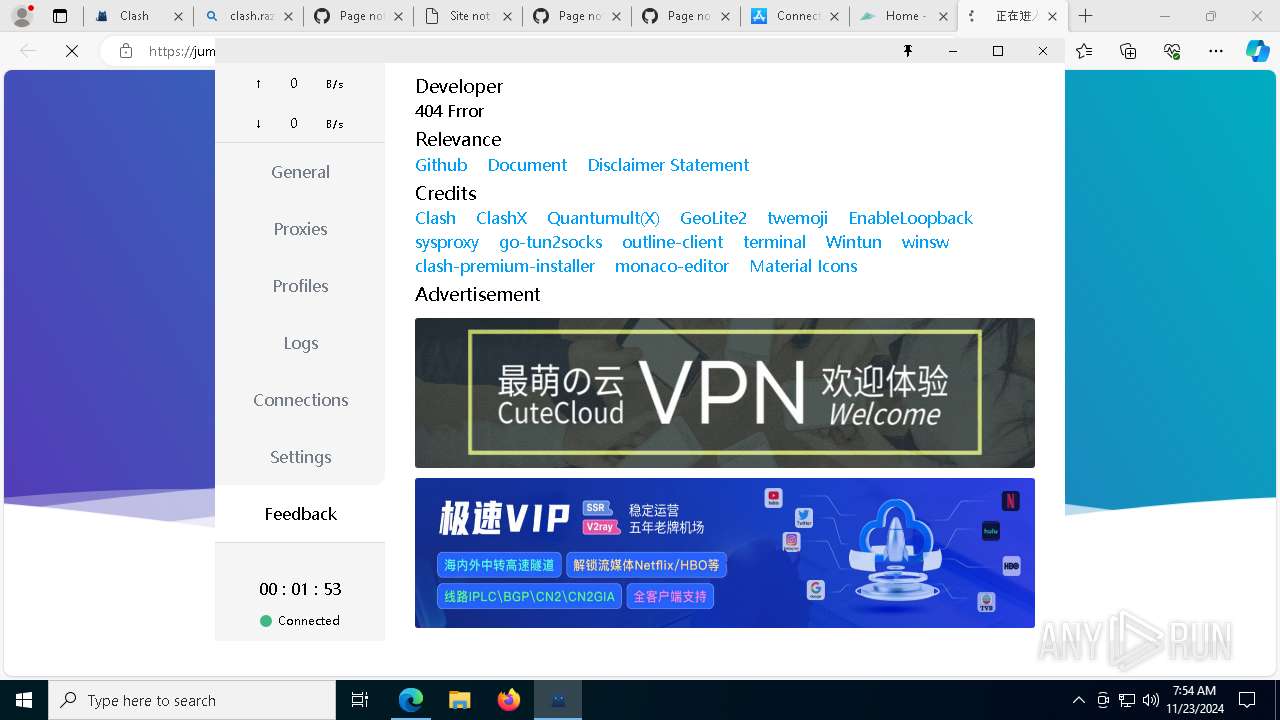Go back in Edge browser
The width and height of the screenshot is (1280, 720).
coord(28,51)
